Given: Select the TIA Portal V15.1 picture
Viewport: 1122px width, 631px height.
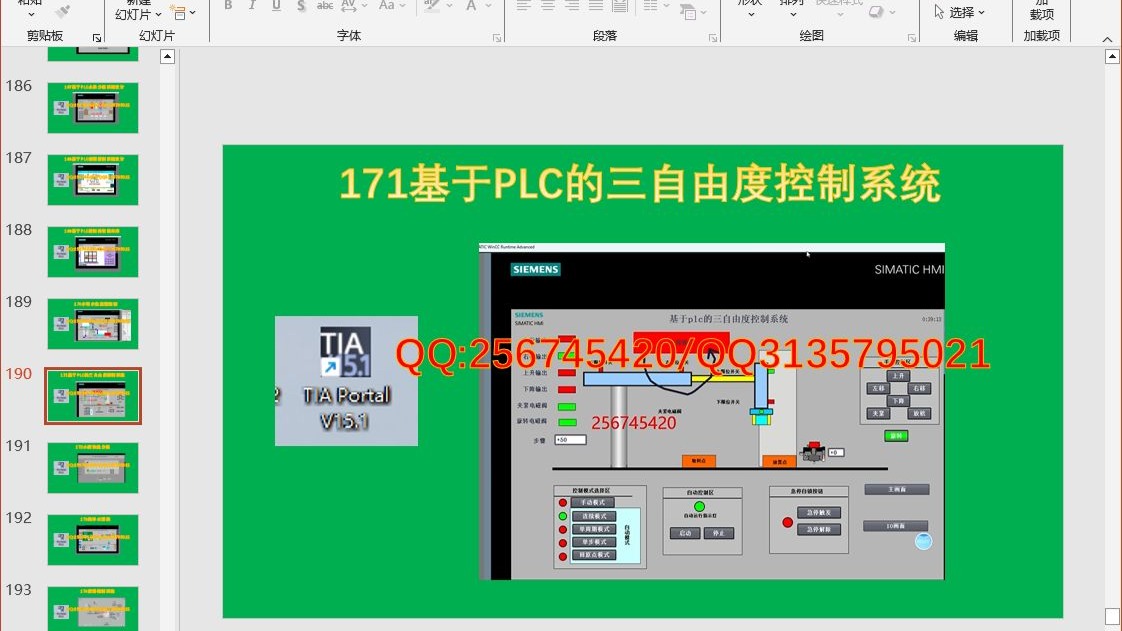Looking at the screenshot, I should 346,381.
